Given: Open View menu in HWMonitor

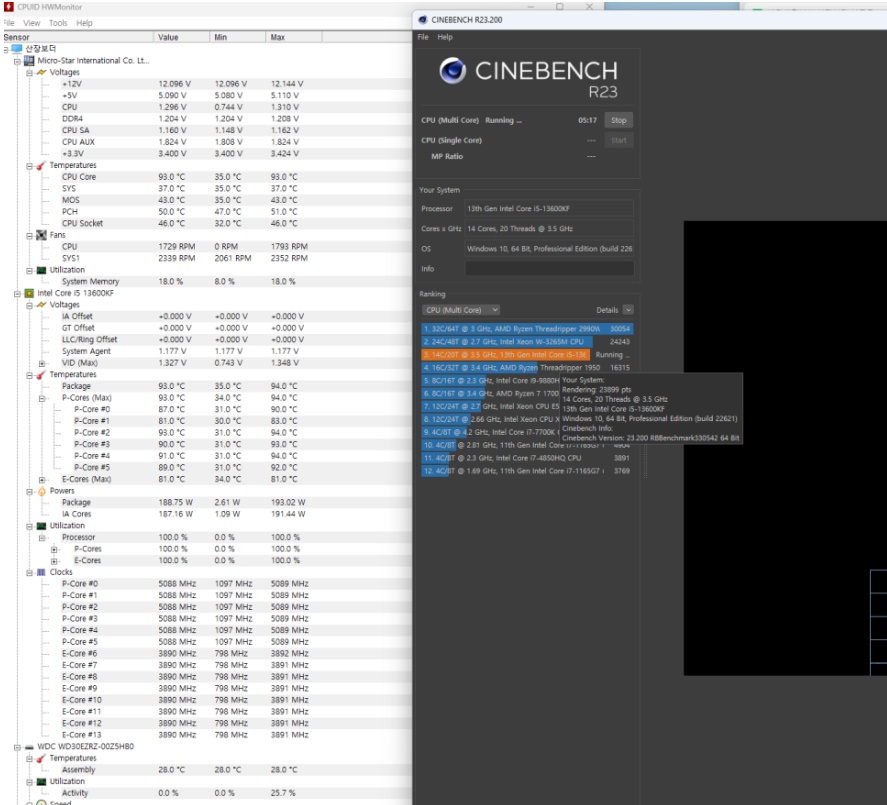Looking at the screenshot, I should [x=32, y=23].
